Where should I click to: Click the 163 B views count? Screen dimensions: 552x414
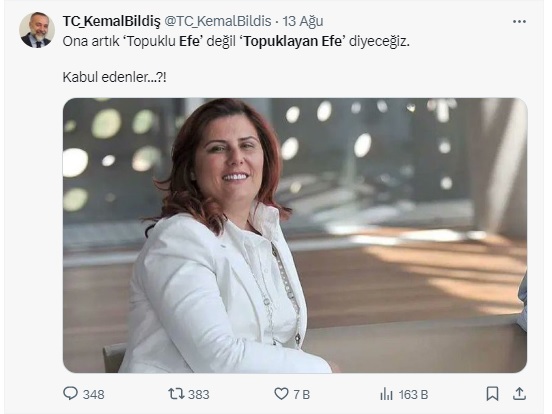[413, 394]
